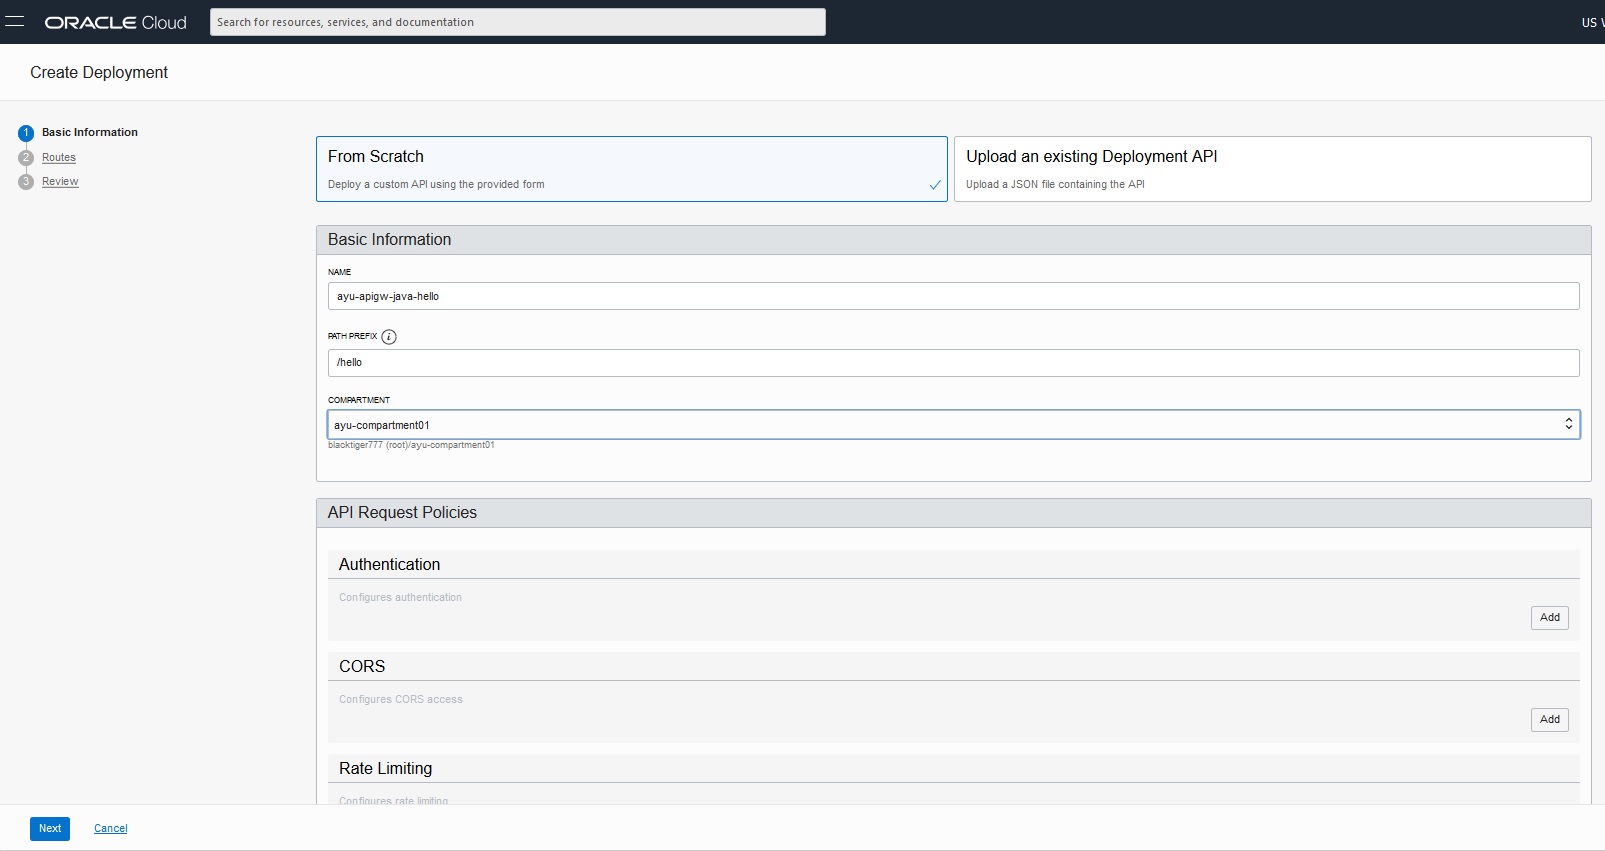Add a CORS policy

point(1549,720)
